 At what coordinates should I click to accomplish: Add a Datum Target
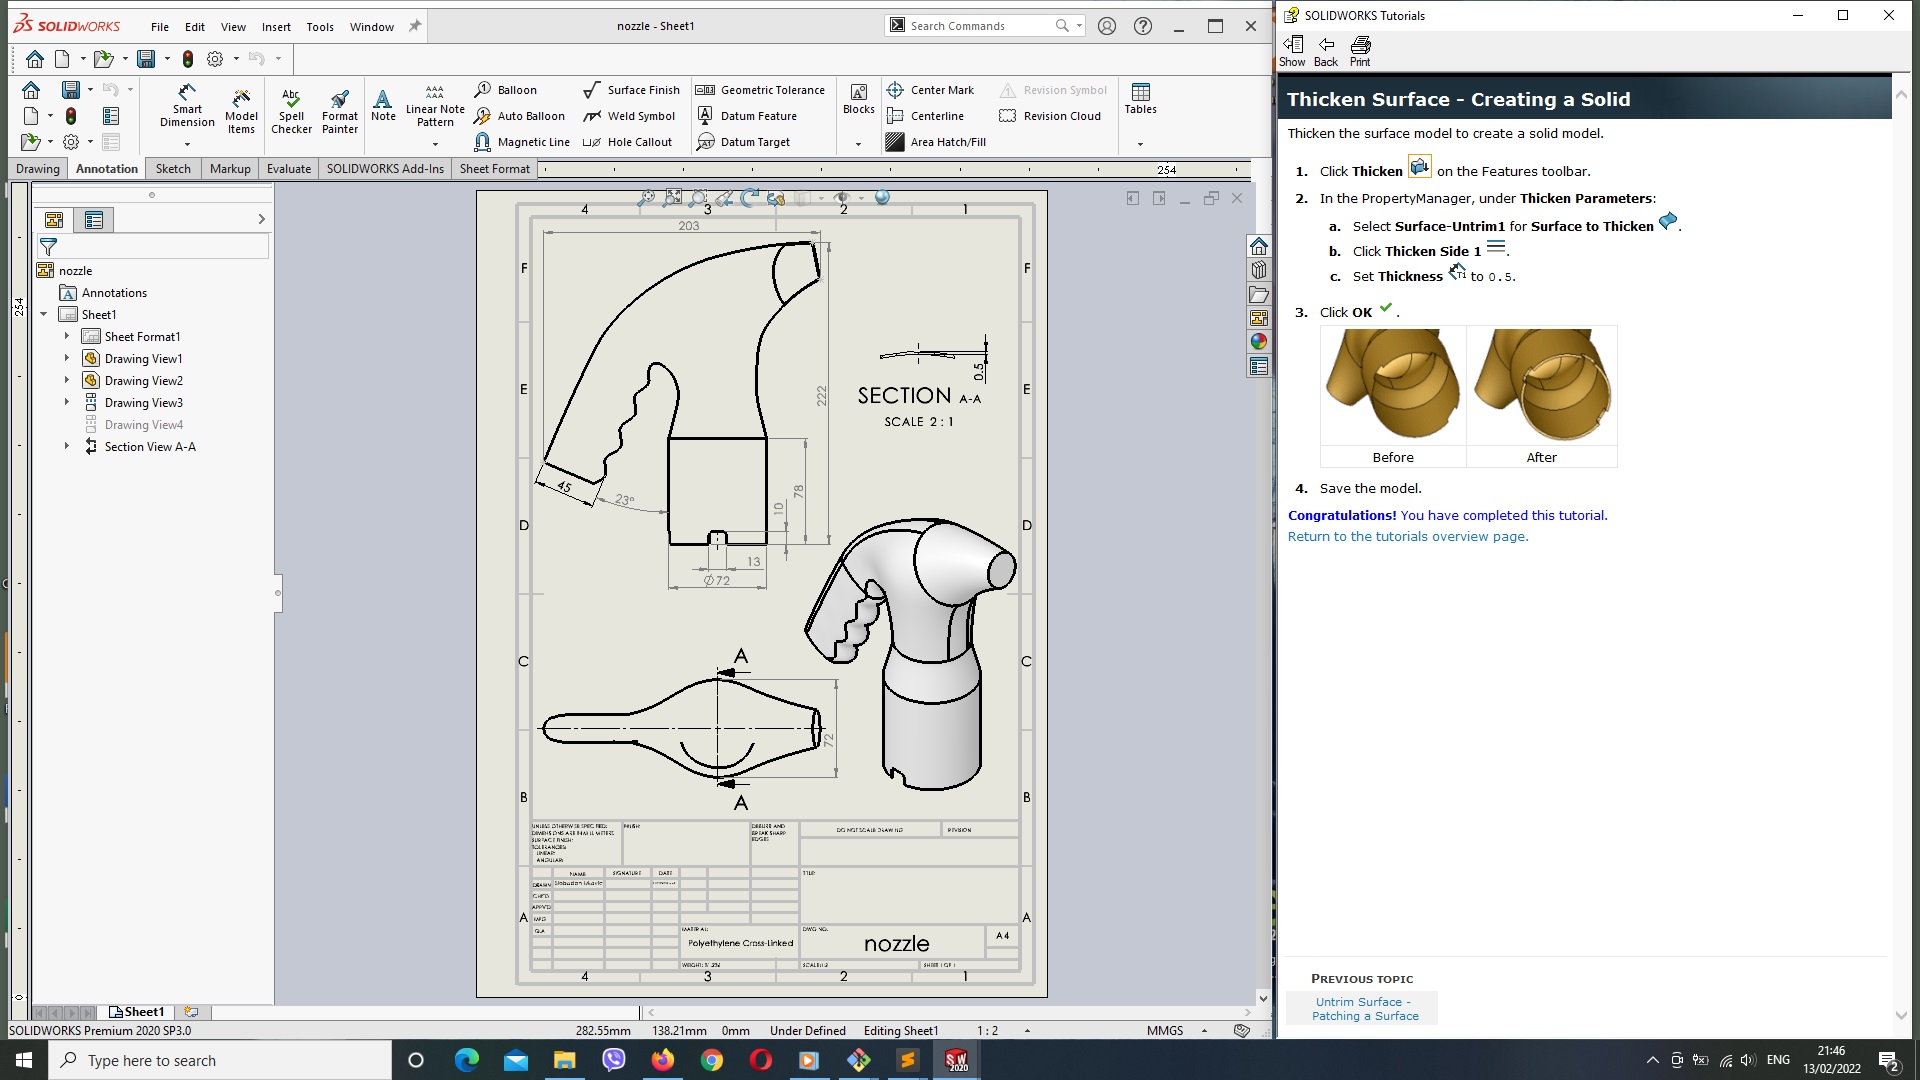pos(743,142)
